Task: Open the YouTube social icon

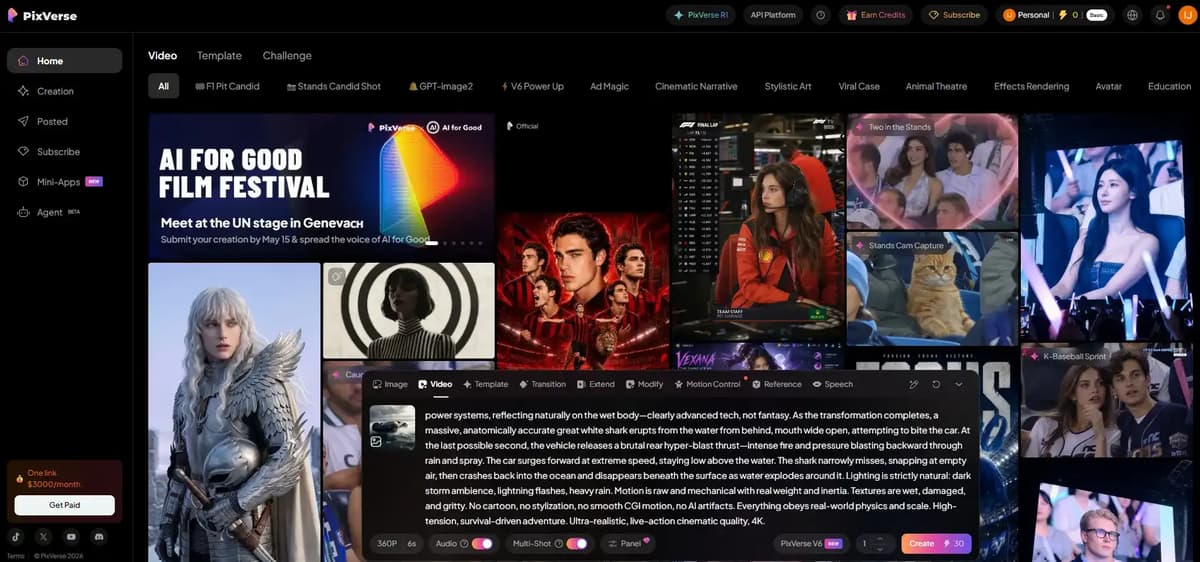Action: tap(71, 537)
